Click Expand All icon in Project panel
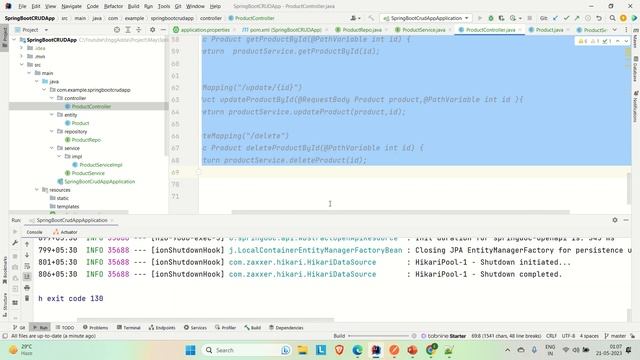 pyautogui.click(x=128, y=30)
